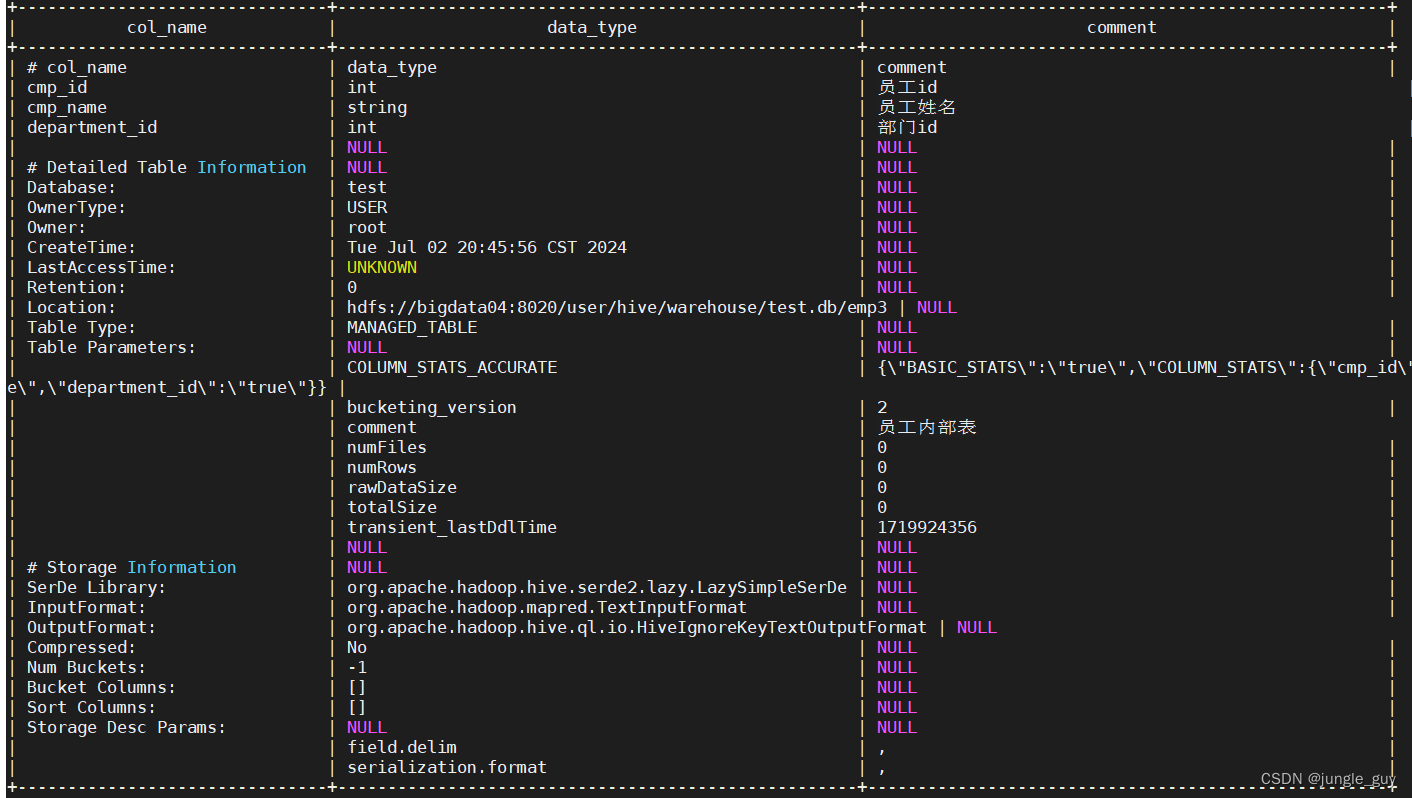Click the 'field.delim' parameter

coord(402,748)
